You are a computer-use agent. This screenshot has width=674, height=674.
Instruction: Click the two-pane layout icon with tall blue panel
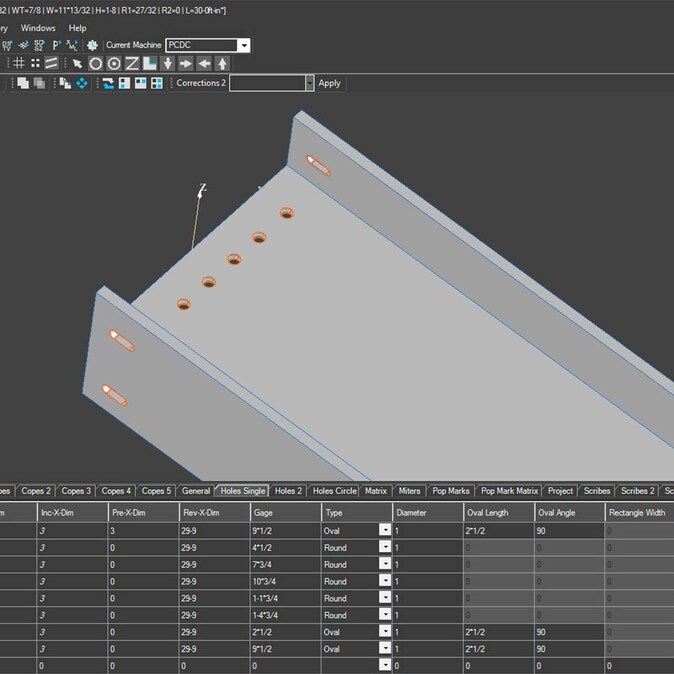pos(125,83)
